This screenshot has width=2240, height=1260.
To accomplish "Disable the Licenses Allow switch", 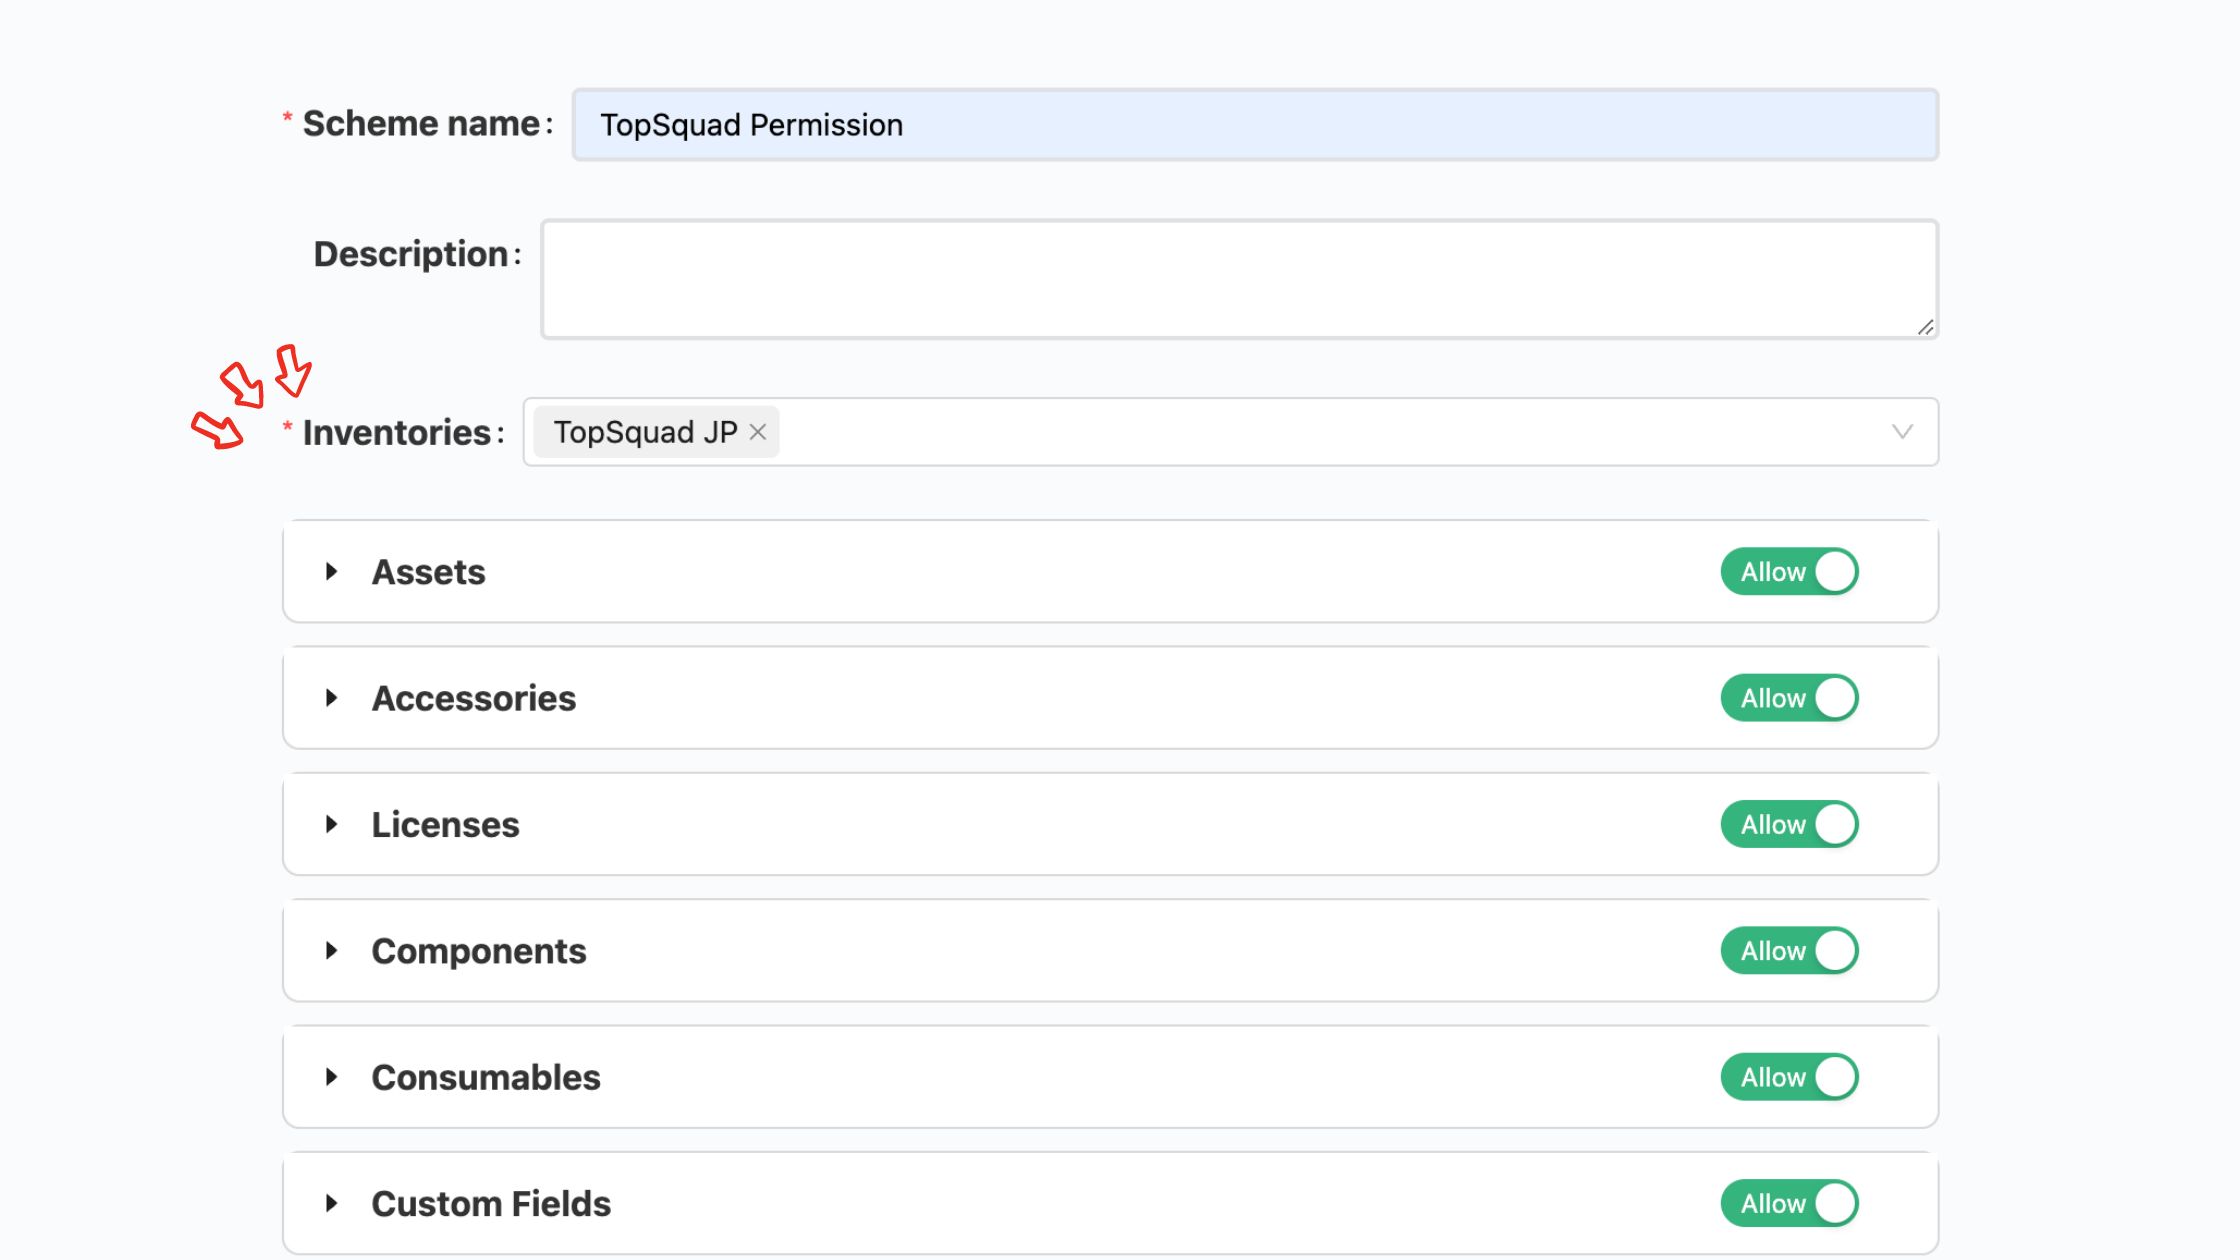I will (x=1789, y=824).
